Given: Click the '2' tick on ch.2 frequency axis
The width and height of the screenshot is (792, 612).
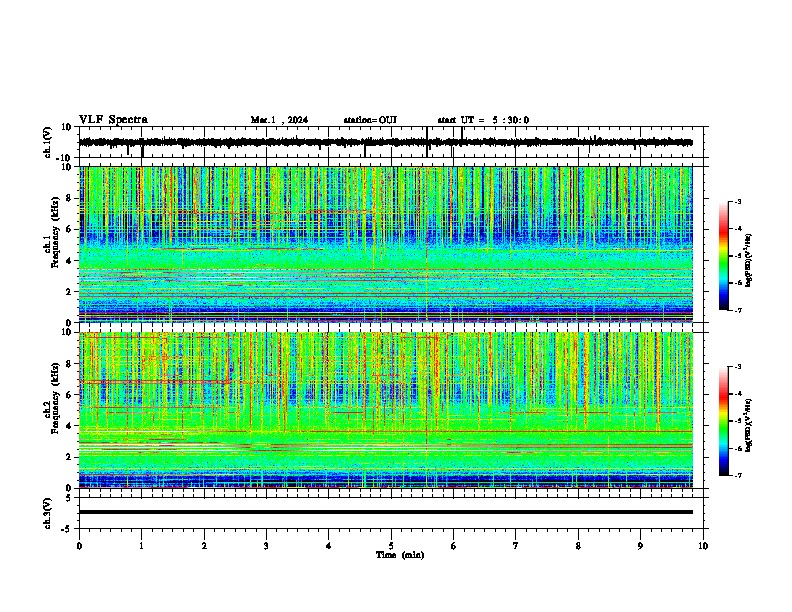Looking at the screenshot, I should click(x=70, y=457).
